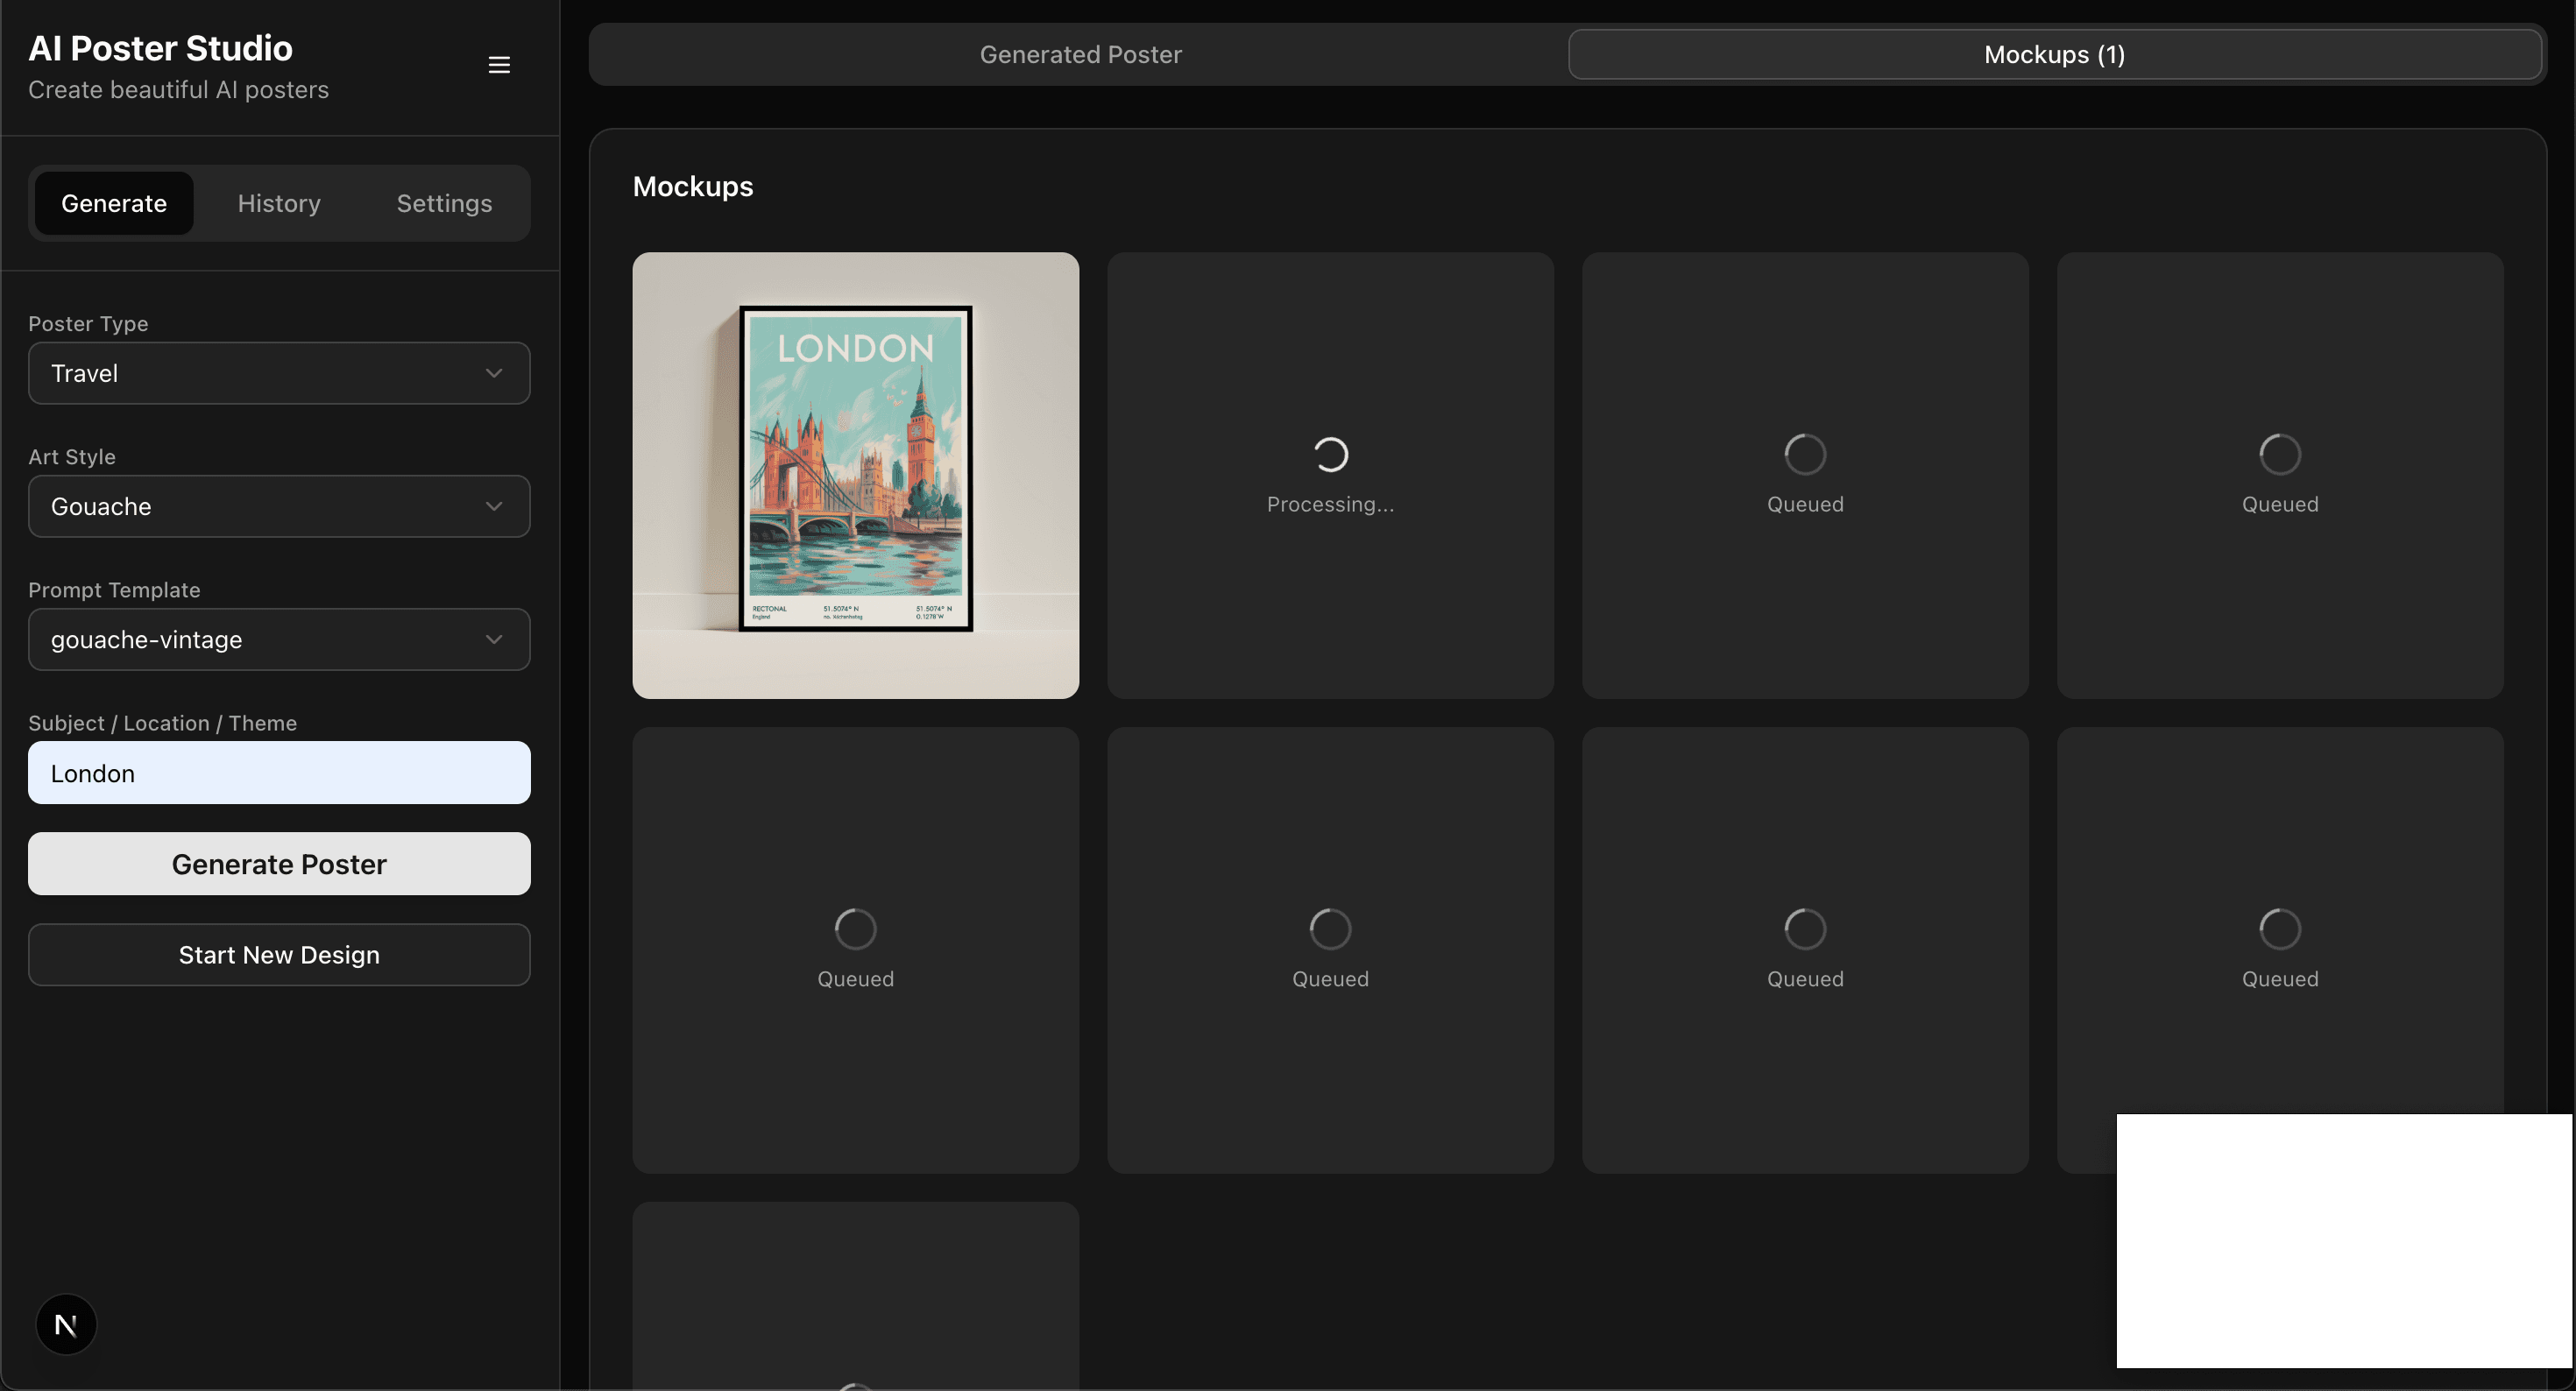The width and height of the screenshot is (2576, 1391).
Task: Open the hamburger menu icon
Action: [x=499, y=65]
